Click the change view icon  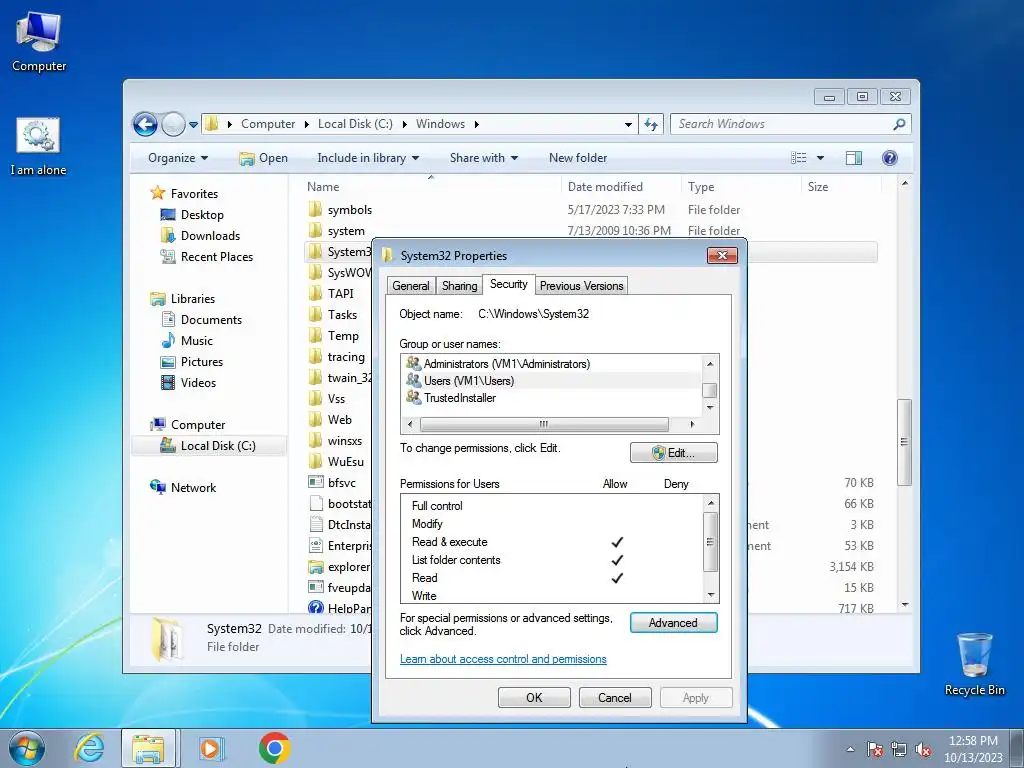click(799, 158)
